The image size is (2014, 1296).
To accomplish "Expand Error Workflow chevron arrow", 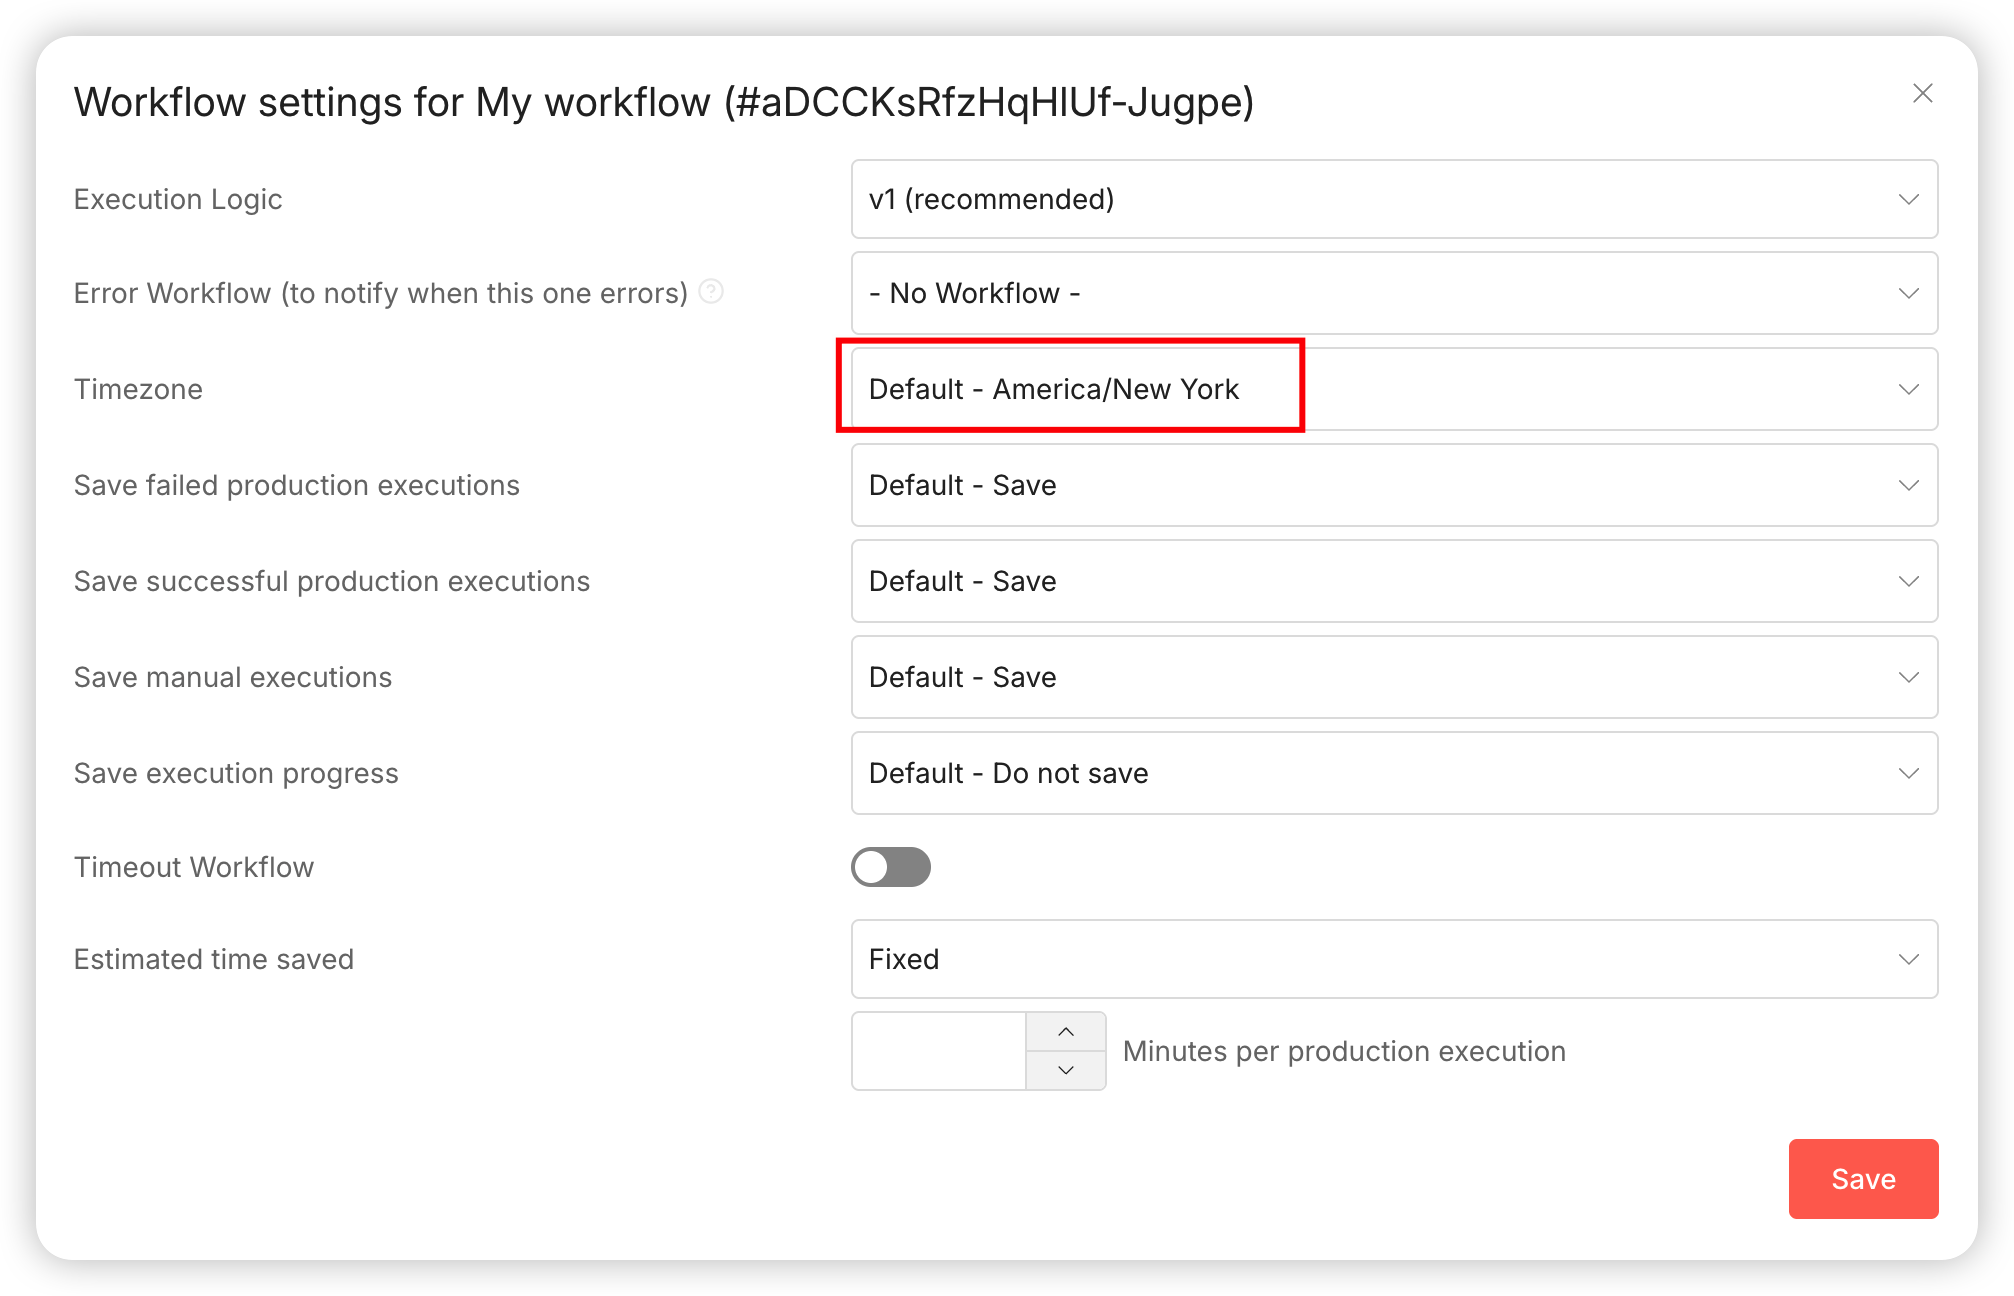I will point(1908,293).
